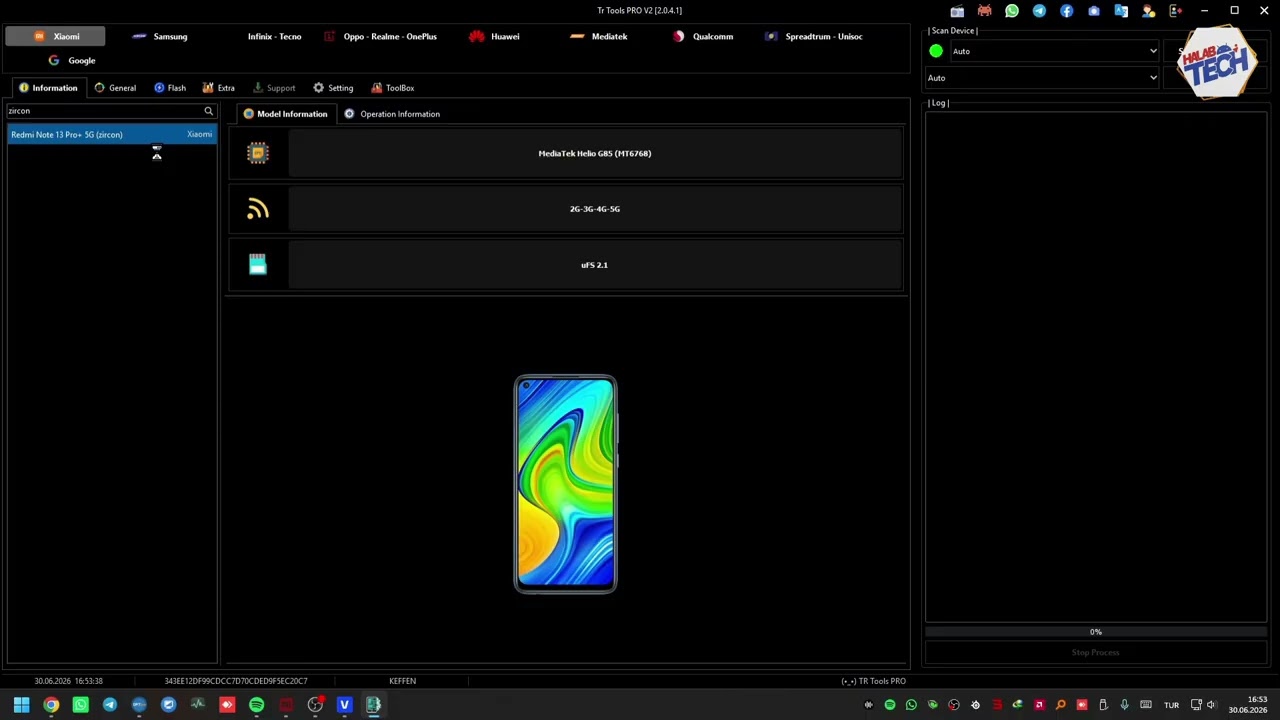Open Telegram from the taskbar
This screenshot has width=1280, height=720.
pos(110,705)
